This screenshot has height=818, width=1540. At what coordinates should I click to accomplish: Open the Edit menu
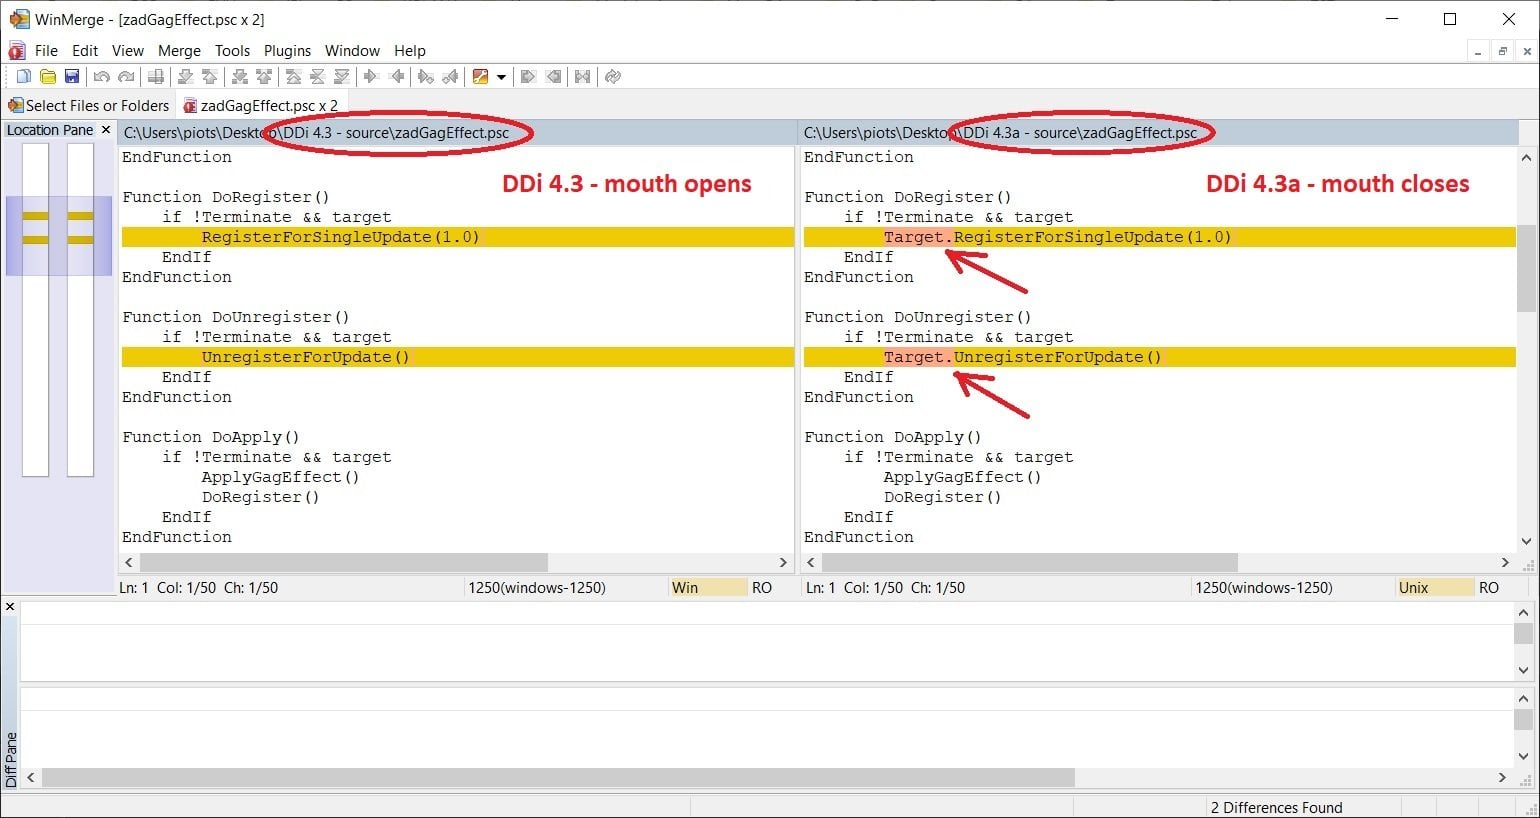click(x=85, y=51)
